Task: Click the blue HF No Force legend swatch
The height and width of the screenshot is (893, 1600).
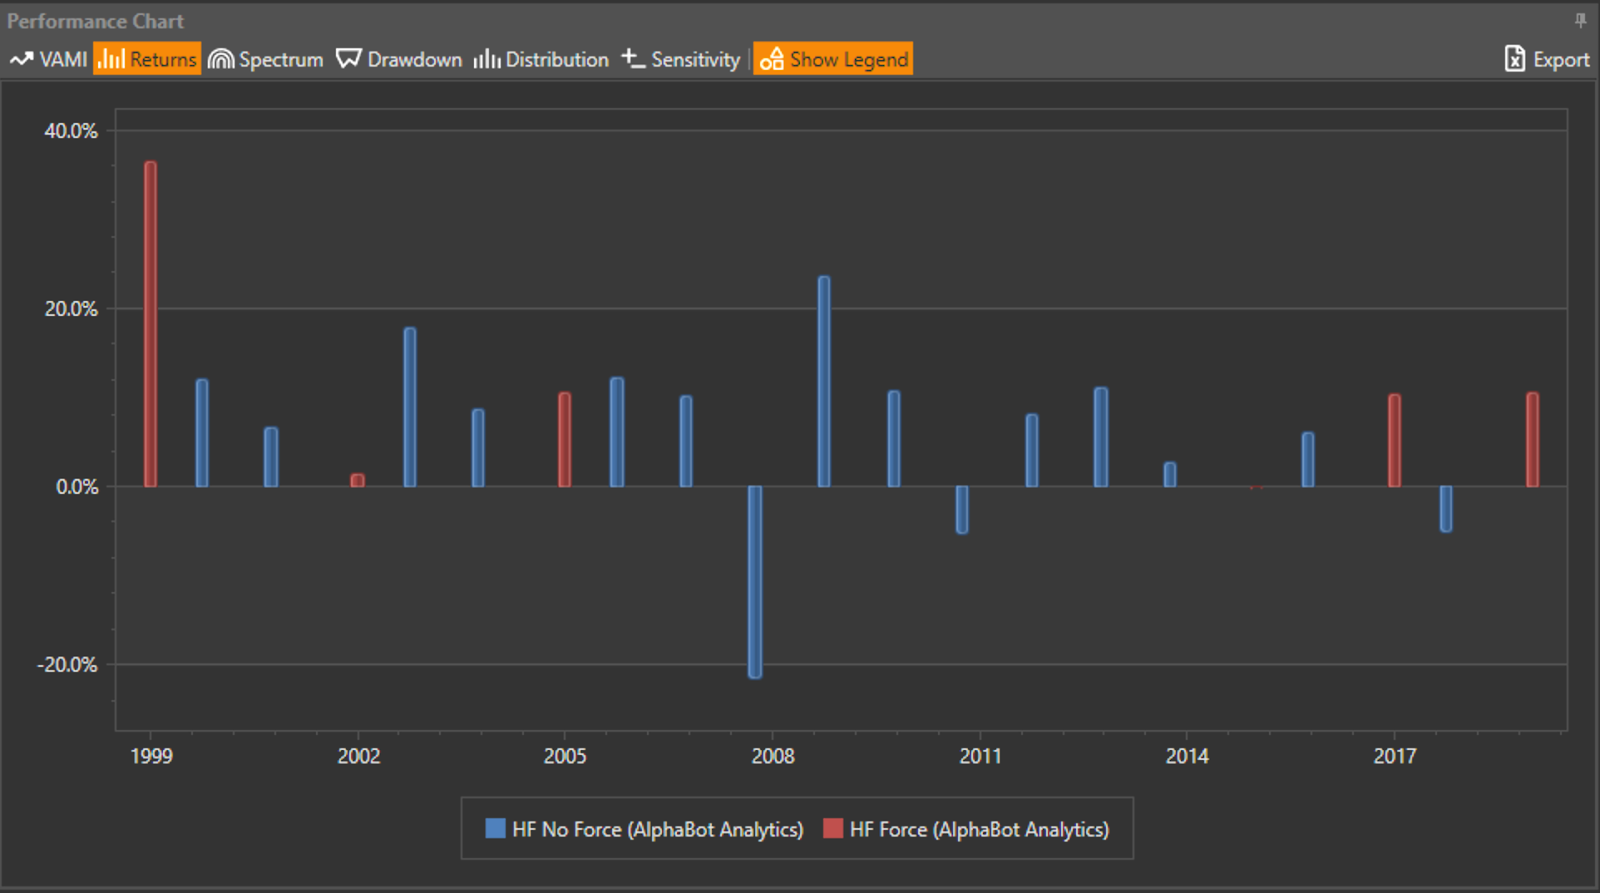Action: (495, 828)
